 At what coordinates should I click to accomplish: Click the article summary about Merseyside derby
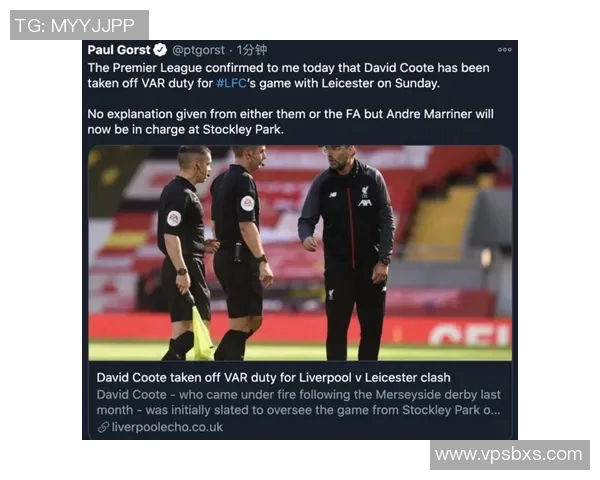coord(298,402)
